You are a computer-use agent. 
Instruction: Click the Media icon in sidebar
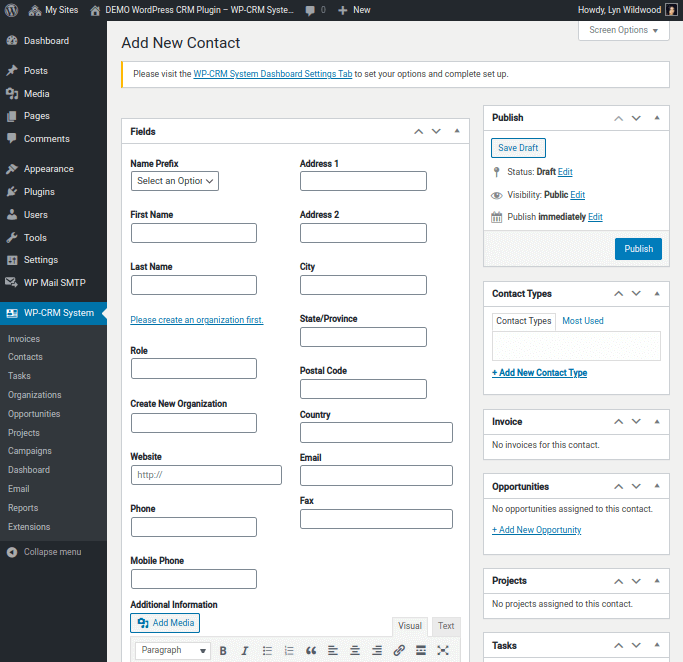(x=12, y=94)
